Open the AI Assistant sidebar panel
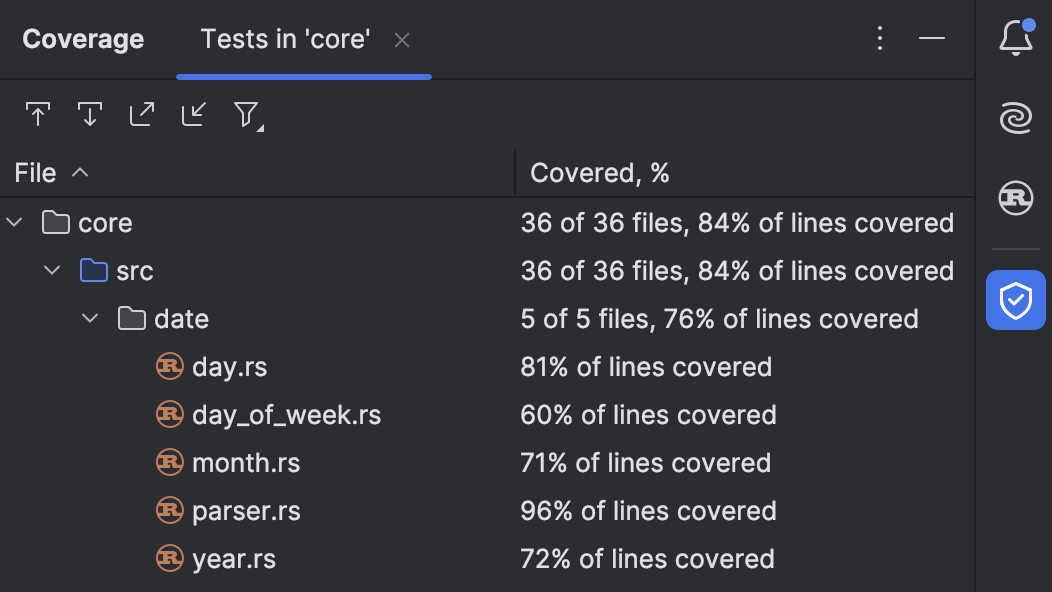The image size is (1052, 592). coord(1015,117)
